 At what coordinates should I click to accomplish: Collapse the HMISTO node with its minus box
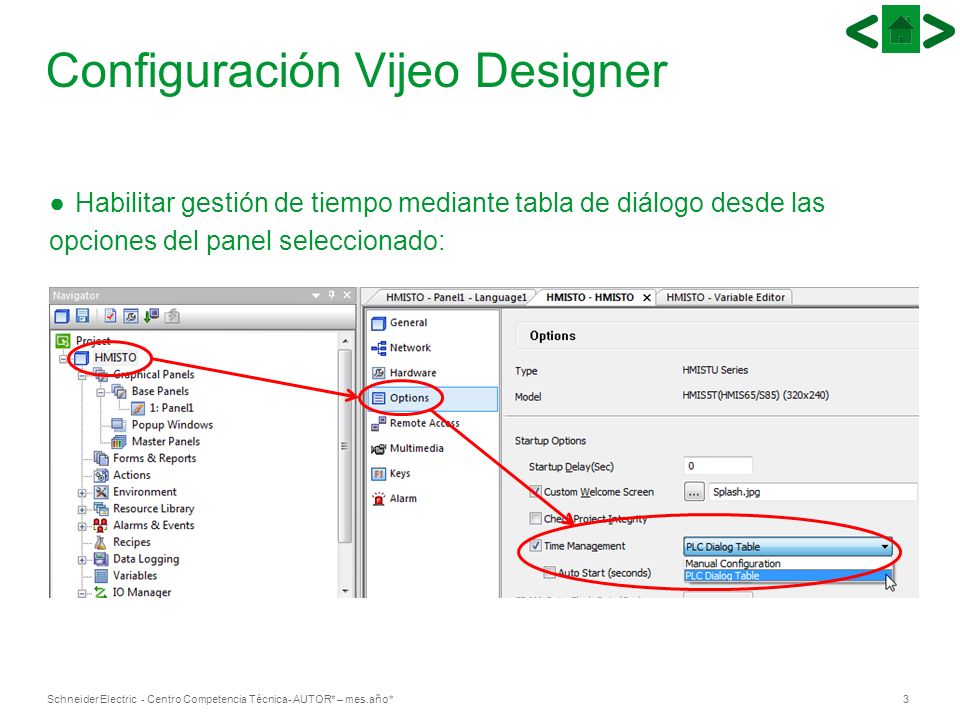[x=63, y=358]
